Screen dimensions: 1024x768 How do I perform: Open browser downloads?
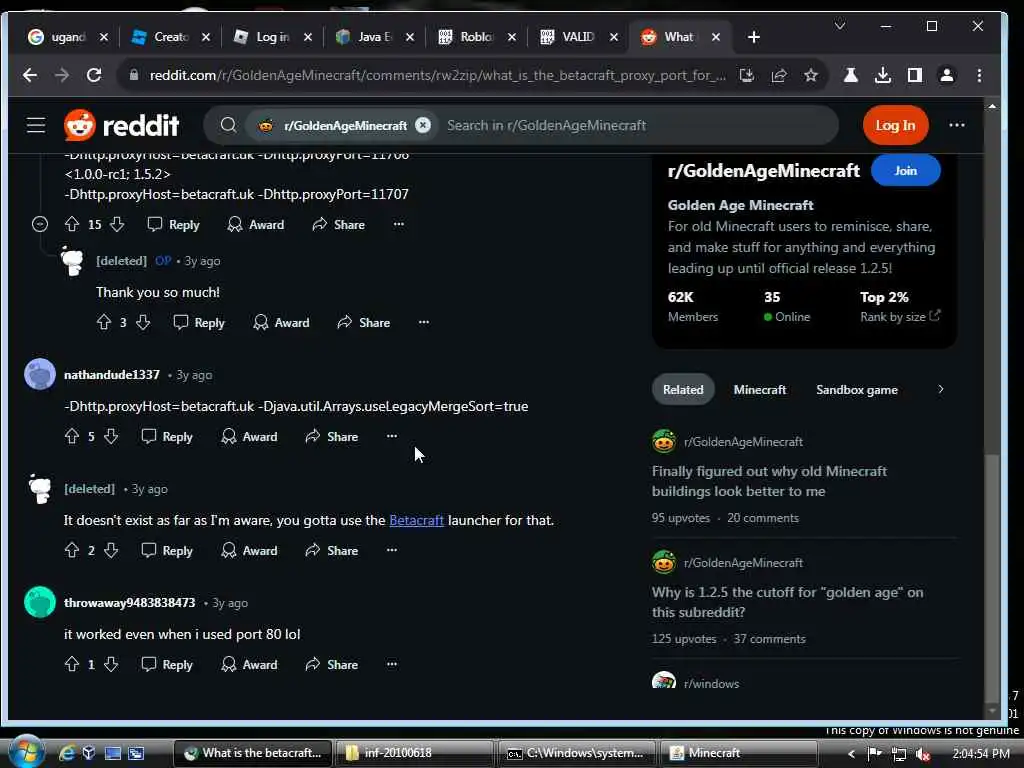(882, 75)
